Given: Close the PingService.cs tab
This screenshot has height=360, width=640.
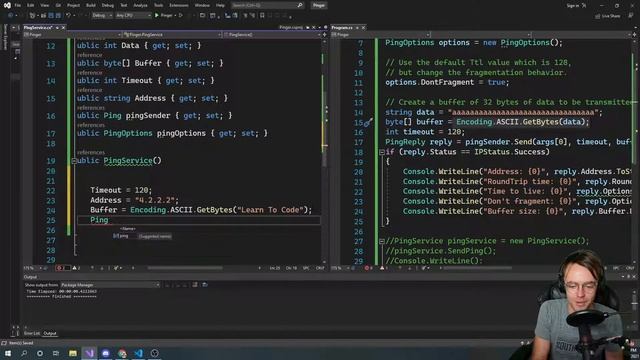Looking at the screenshot, I should coord(63,27).
